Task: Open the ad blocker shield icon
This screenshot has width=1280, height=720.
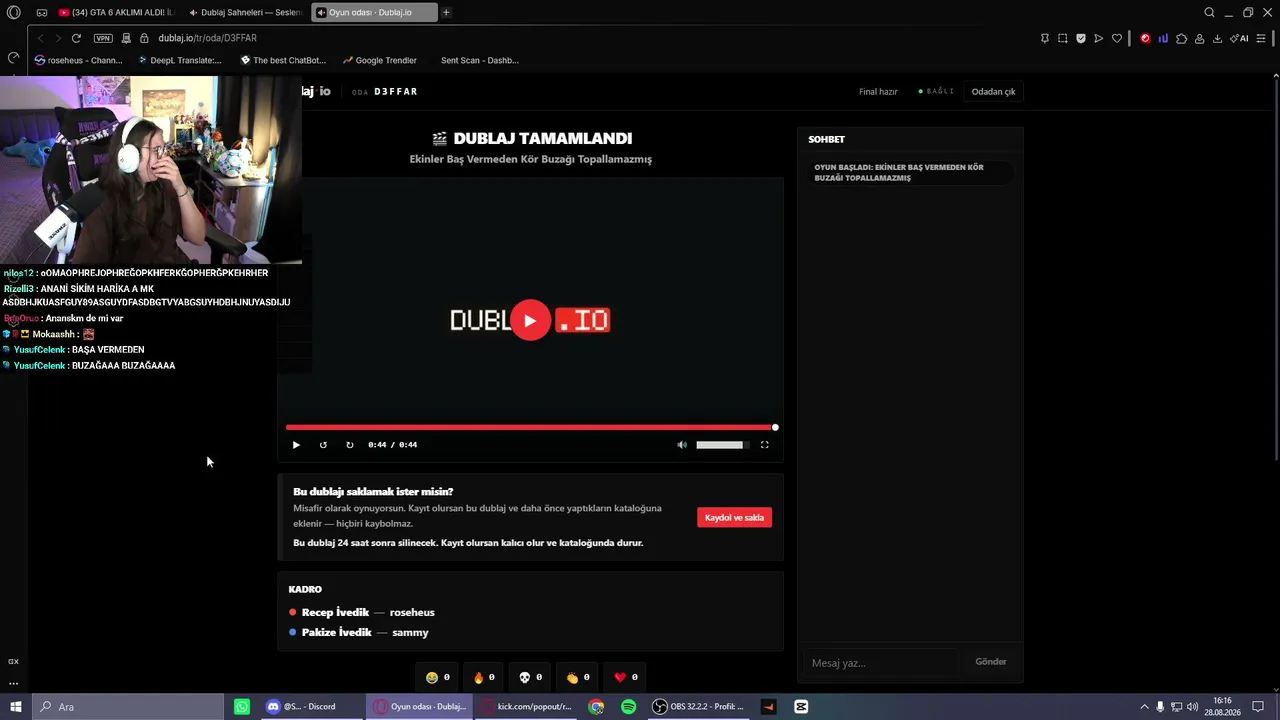Action: click(x=1081, y=38)
